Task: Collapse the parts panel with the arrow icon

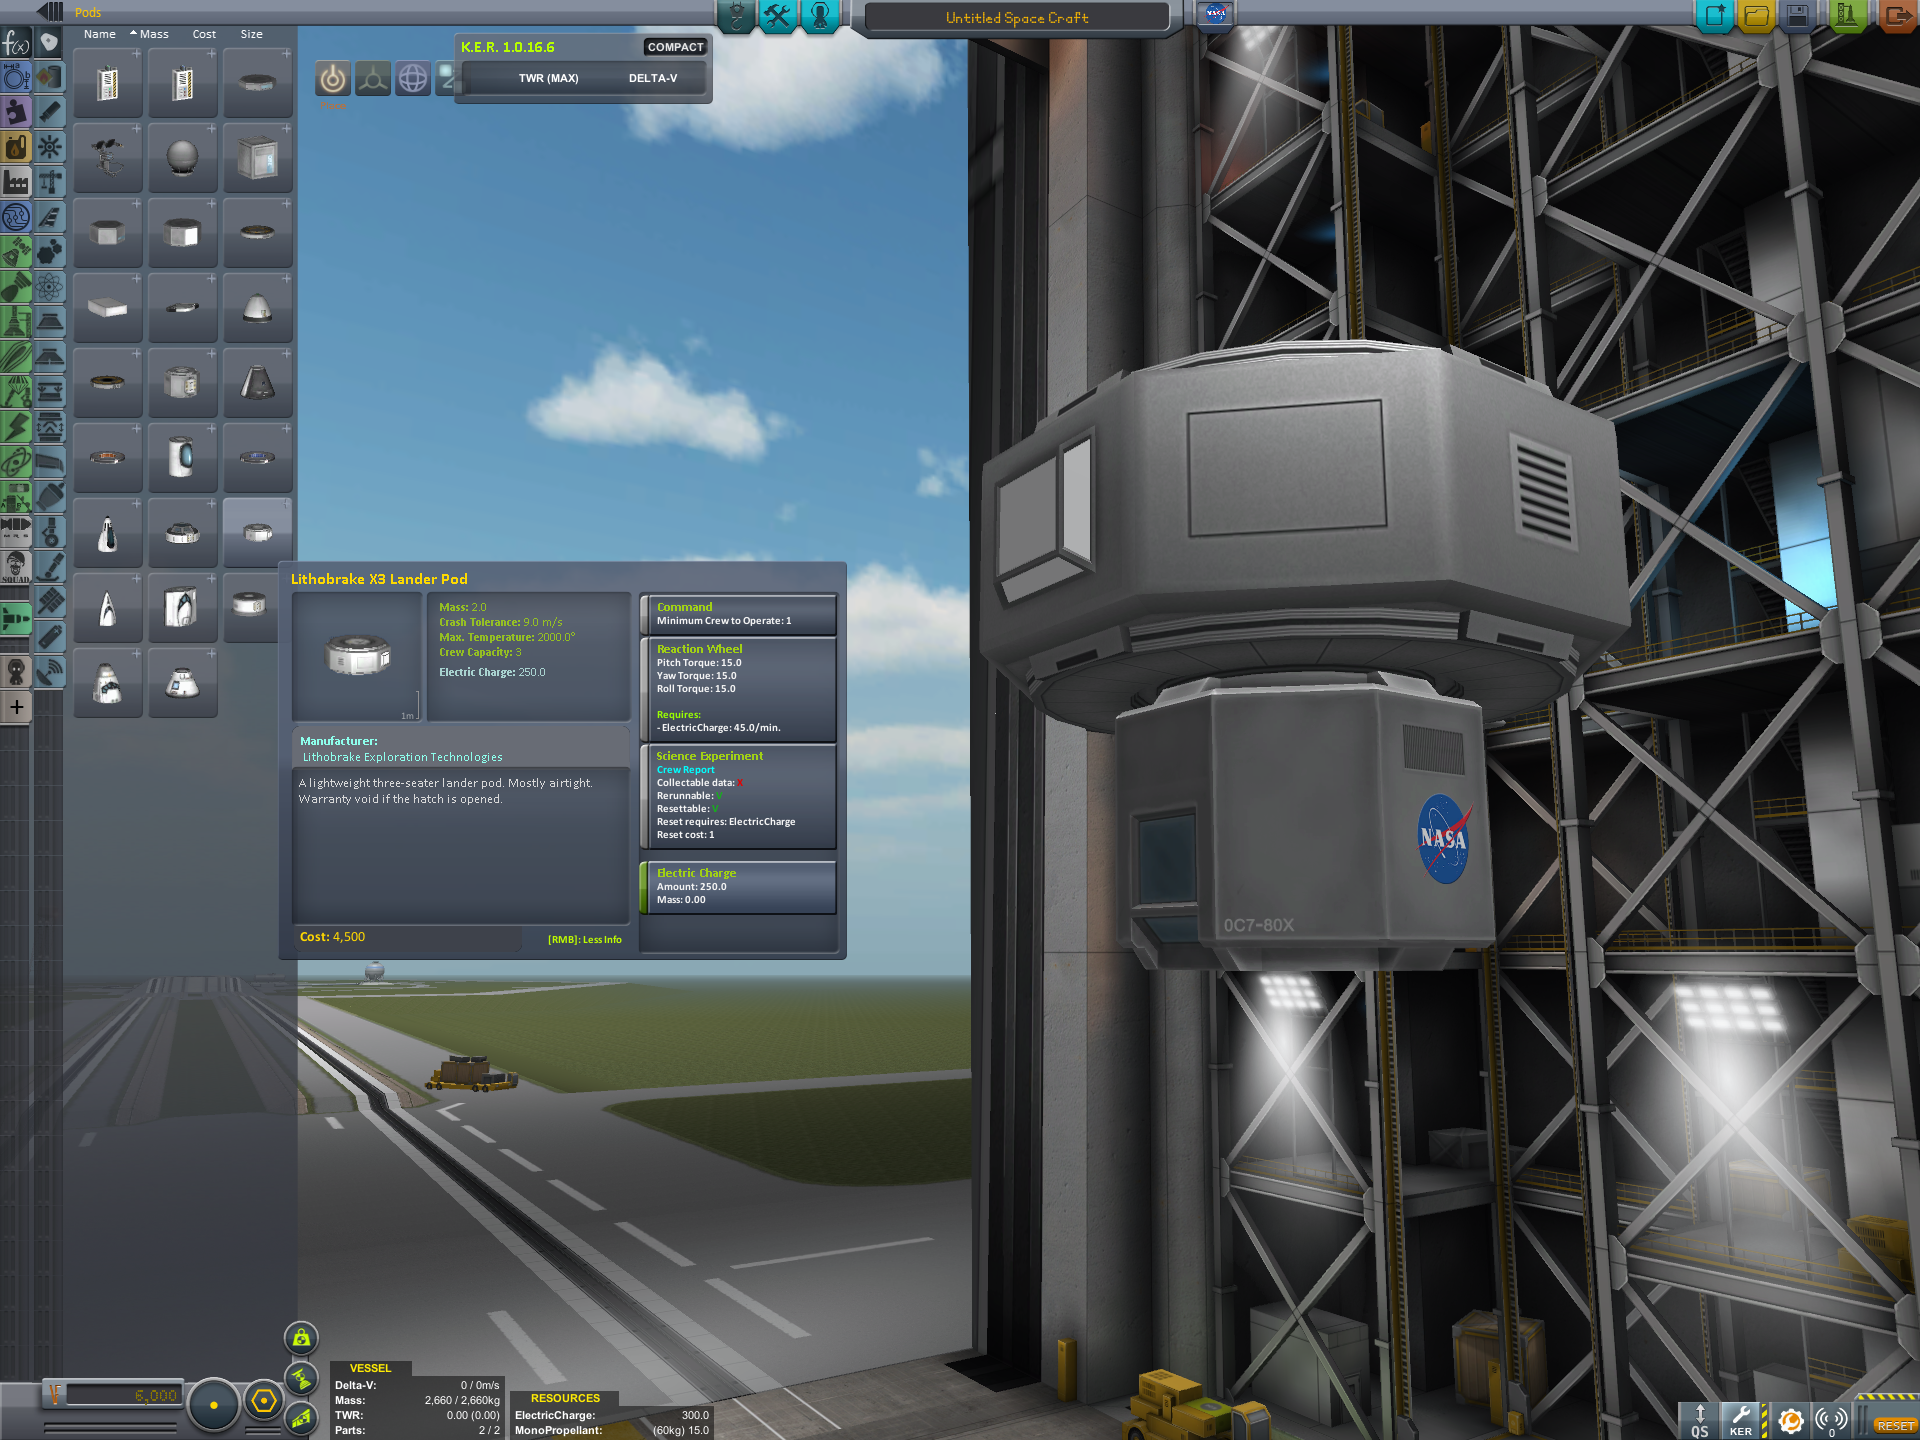Action: (x=49, y=12)
